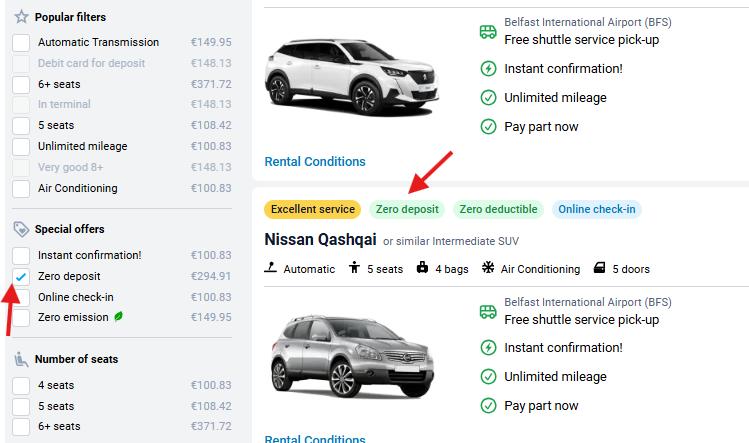Screen dimensions: 749x443
Task: Click the person icon next to 5 seats
Action: (354, 267)
